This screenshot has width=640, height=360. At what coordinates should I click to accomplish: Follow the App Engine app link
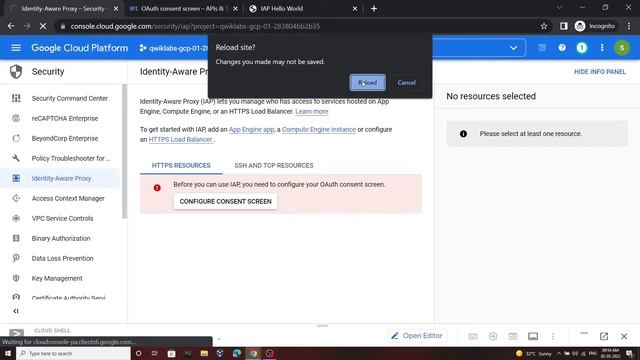[251, 129]
